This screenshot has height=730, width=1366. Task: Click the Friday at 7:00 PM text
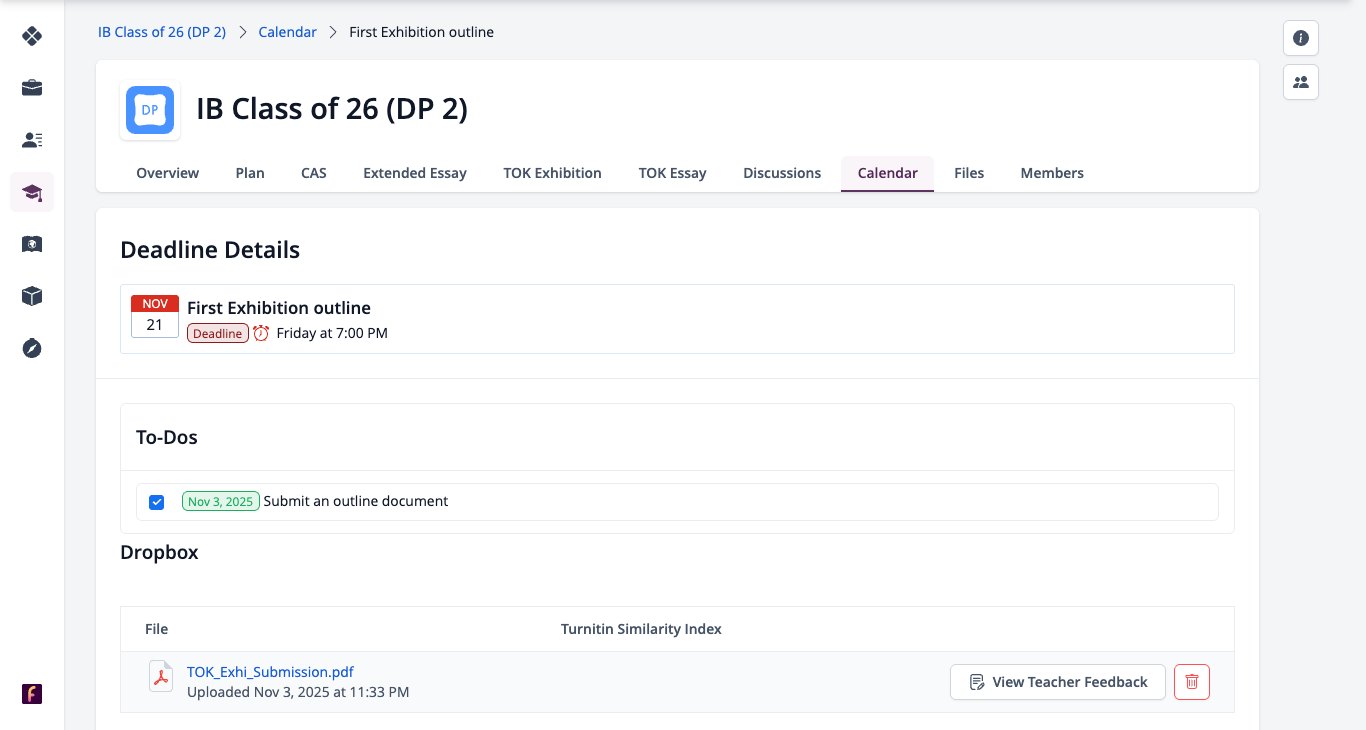coord(332,333)
